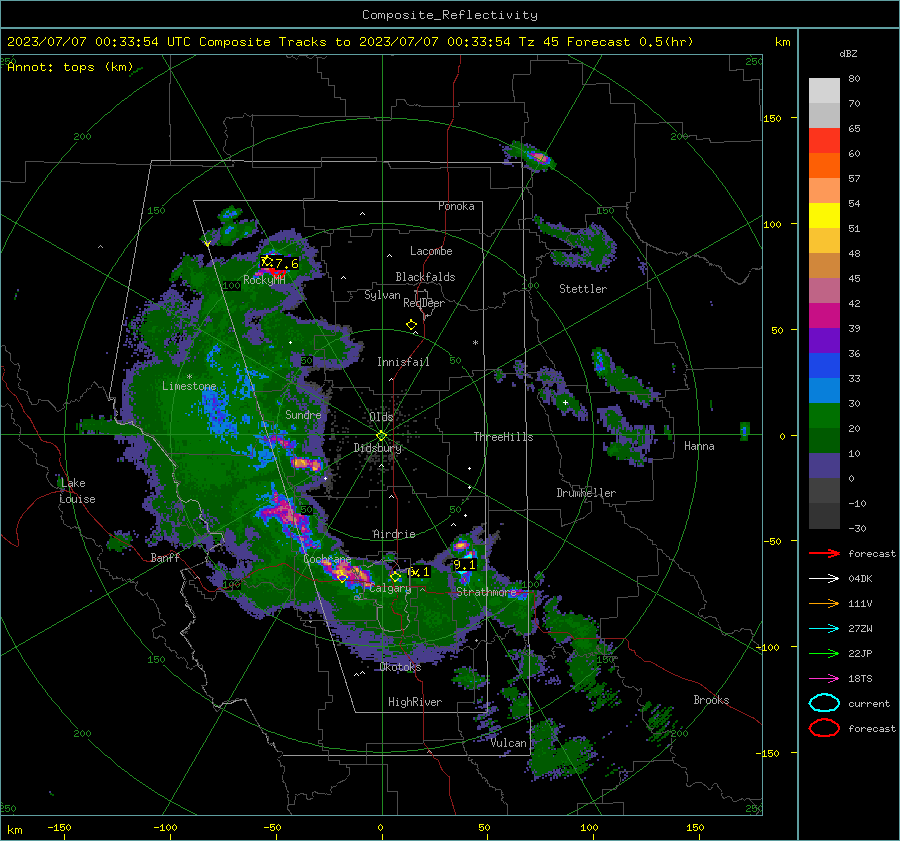Click the white plus marker west of Hanna
The image size is (900, 841).
[x=565, y=402]
